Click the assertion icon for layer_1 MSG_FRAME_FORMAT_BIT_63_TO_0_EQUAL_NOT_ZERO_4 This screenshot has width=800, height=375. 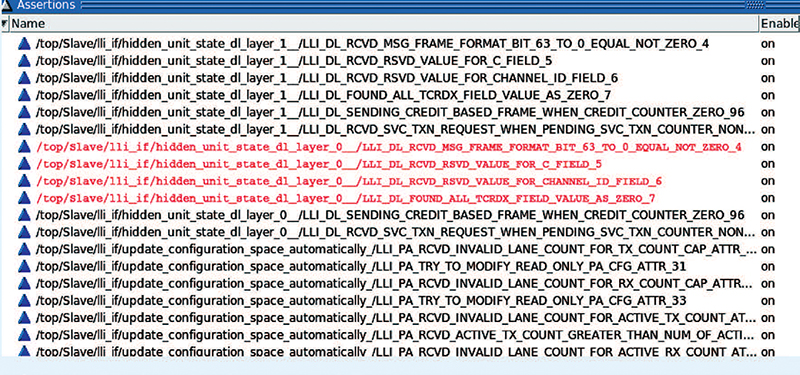click(23, 44)
